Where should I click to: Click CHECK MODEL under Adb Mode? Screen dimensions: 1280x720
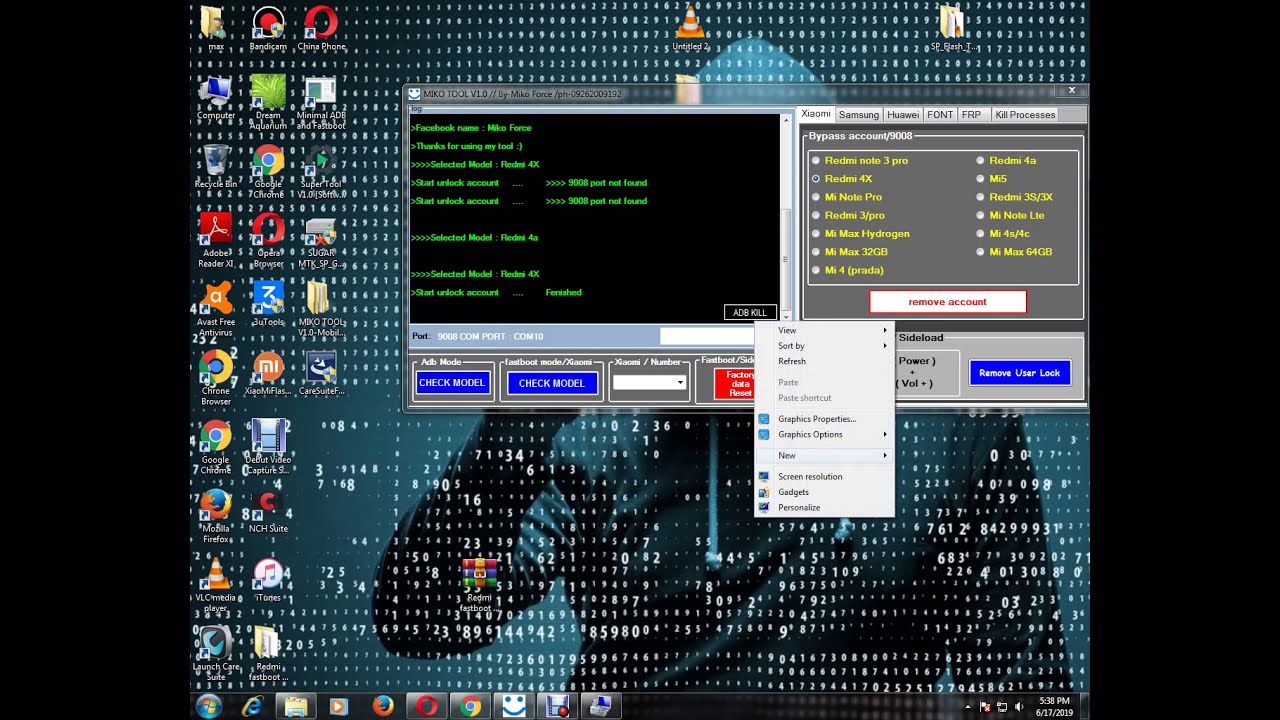click(452, 383)
